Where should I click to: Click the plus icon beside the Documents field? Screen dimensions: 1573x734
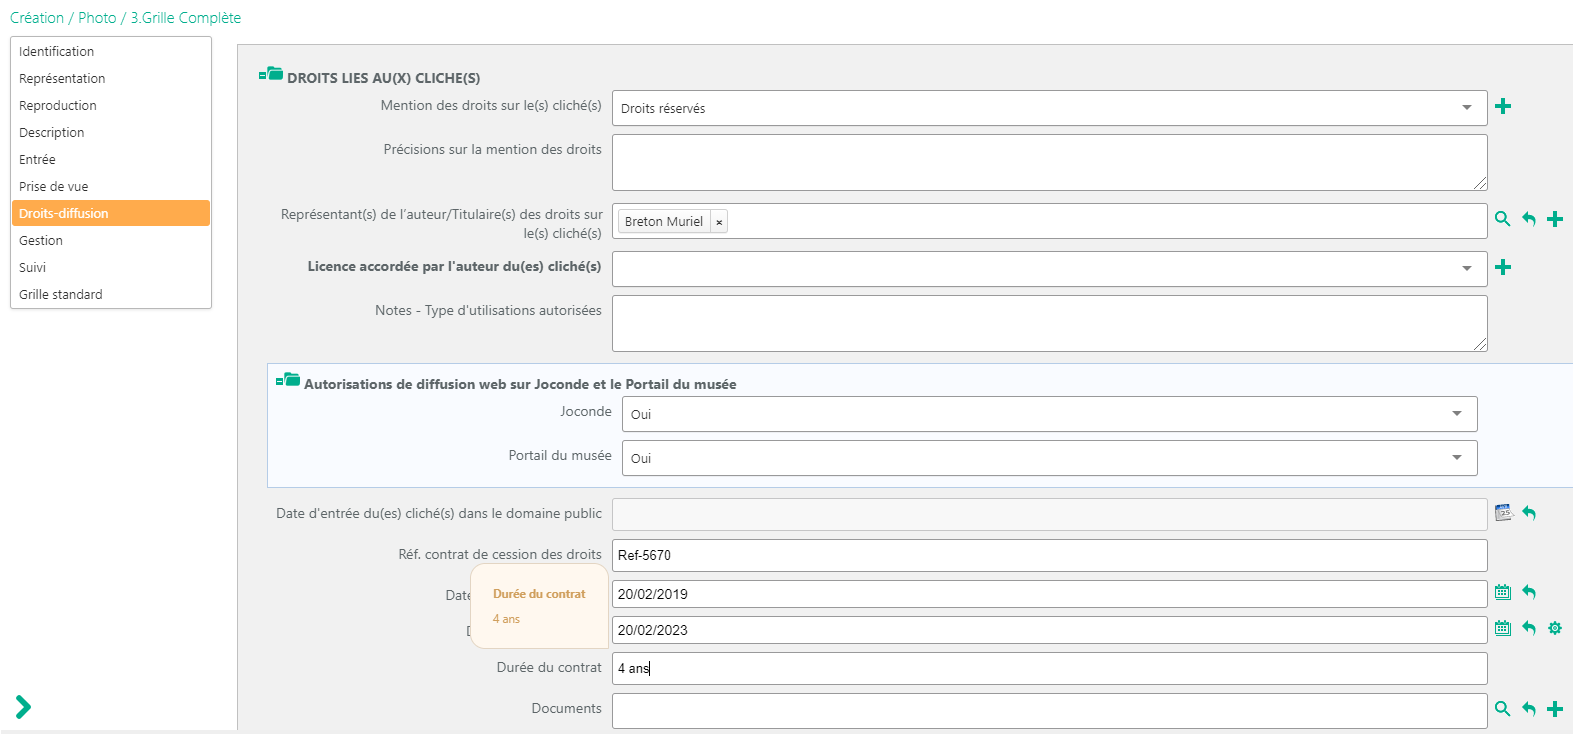click(1555, 709)
